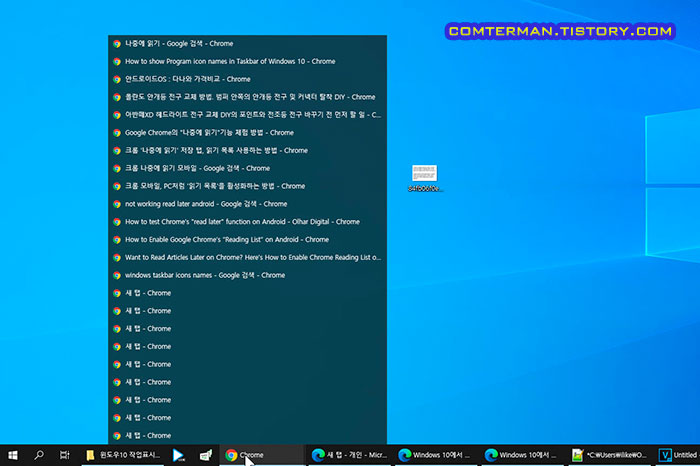
Task: Open '안드로이드OS : 다나와 가격비교' Chrome window
Action: coord(247,79)
